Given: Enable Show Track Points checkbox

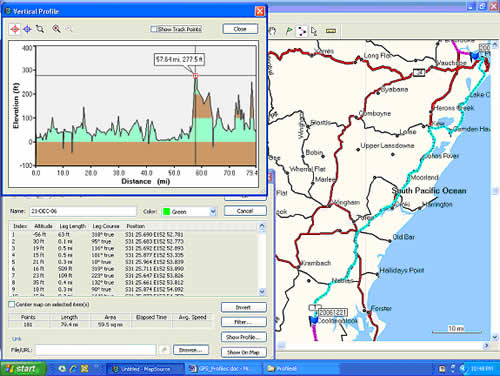Looking at the screenshot, I should [x=154, y=29].
